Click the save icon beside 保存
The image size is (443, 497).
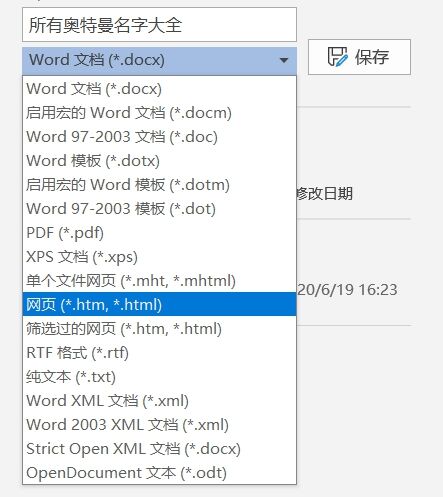click(337, 57)
